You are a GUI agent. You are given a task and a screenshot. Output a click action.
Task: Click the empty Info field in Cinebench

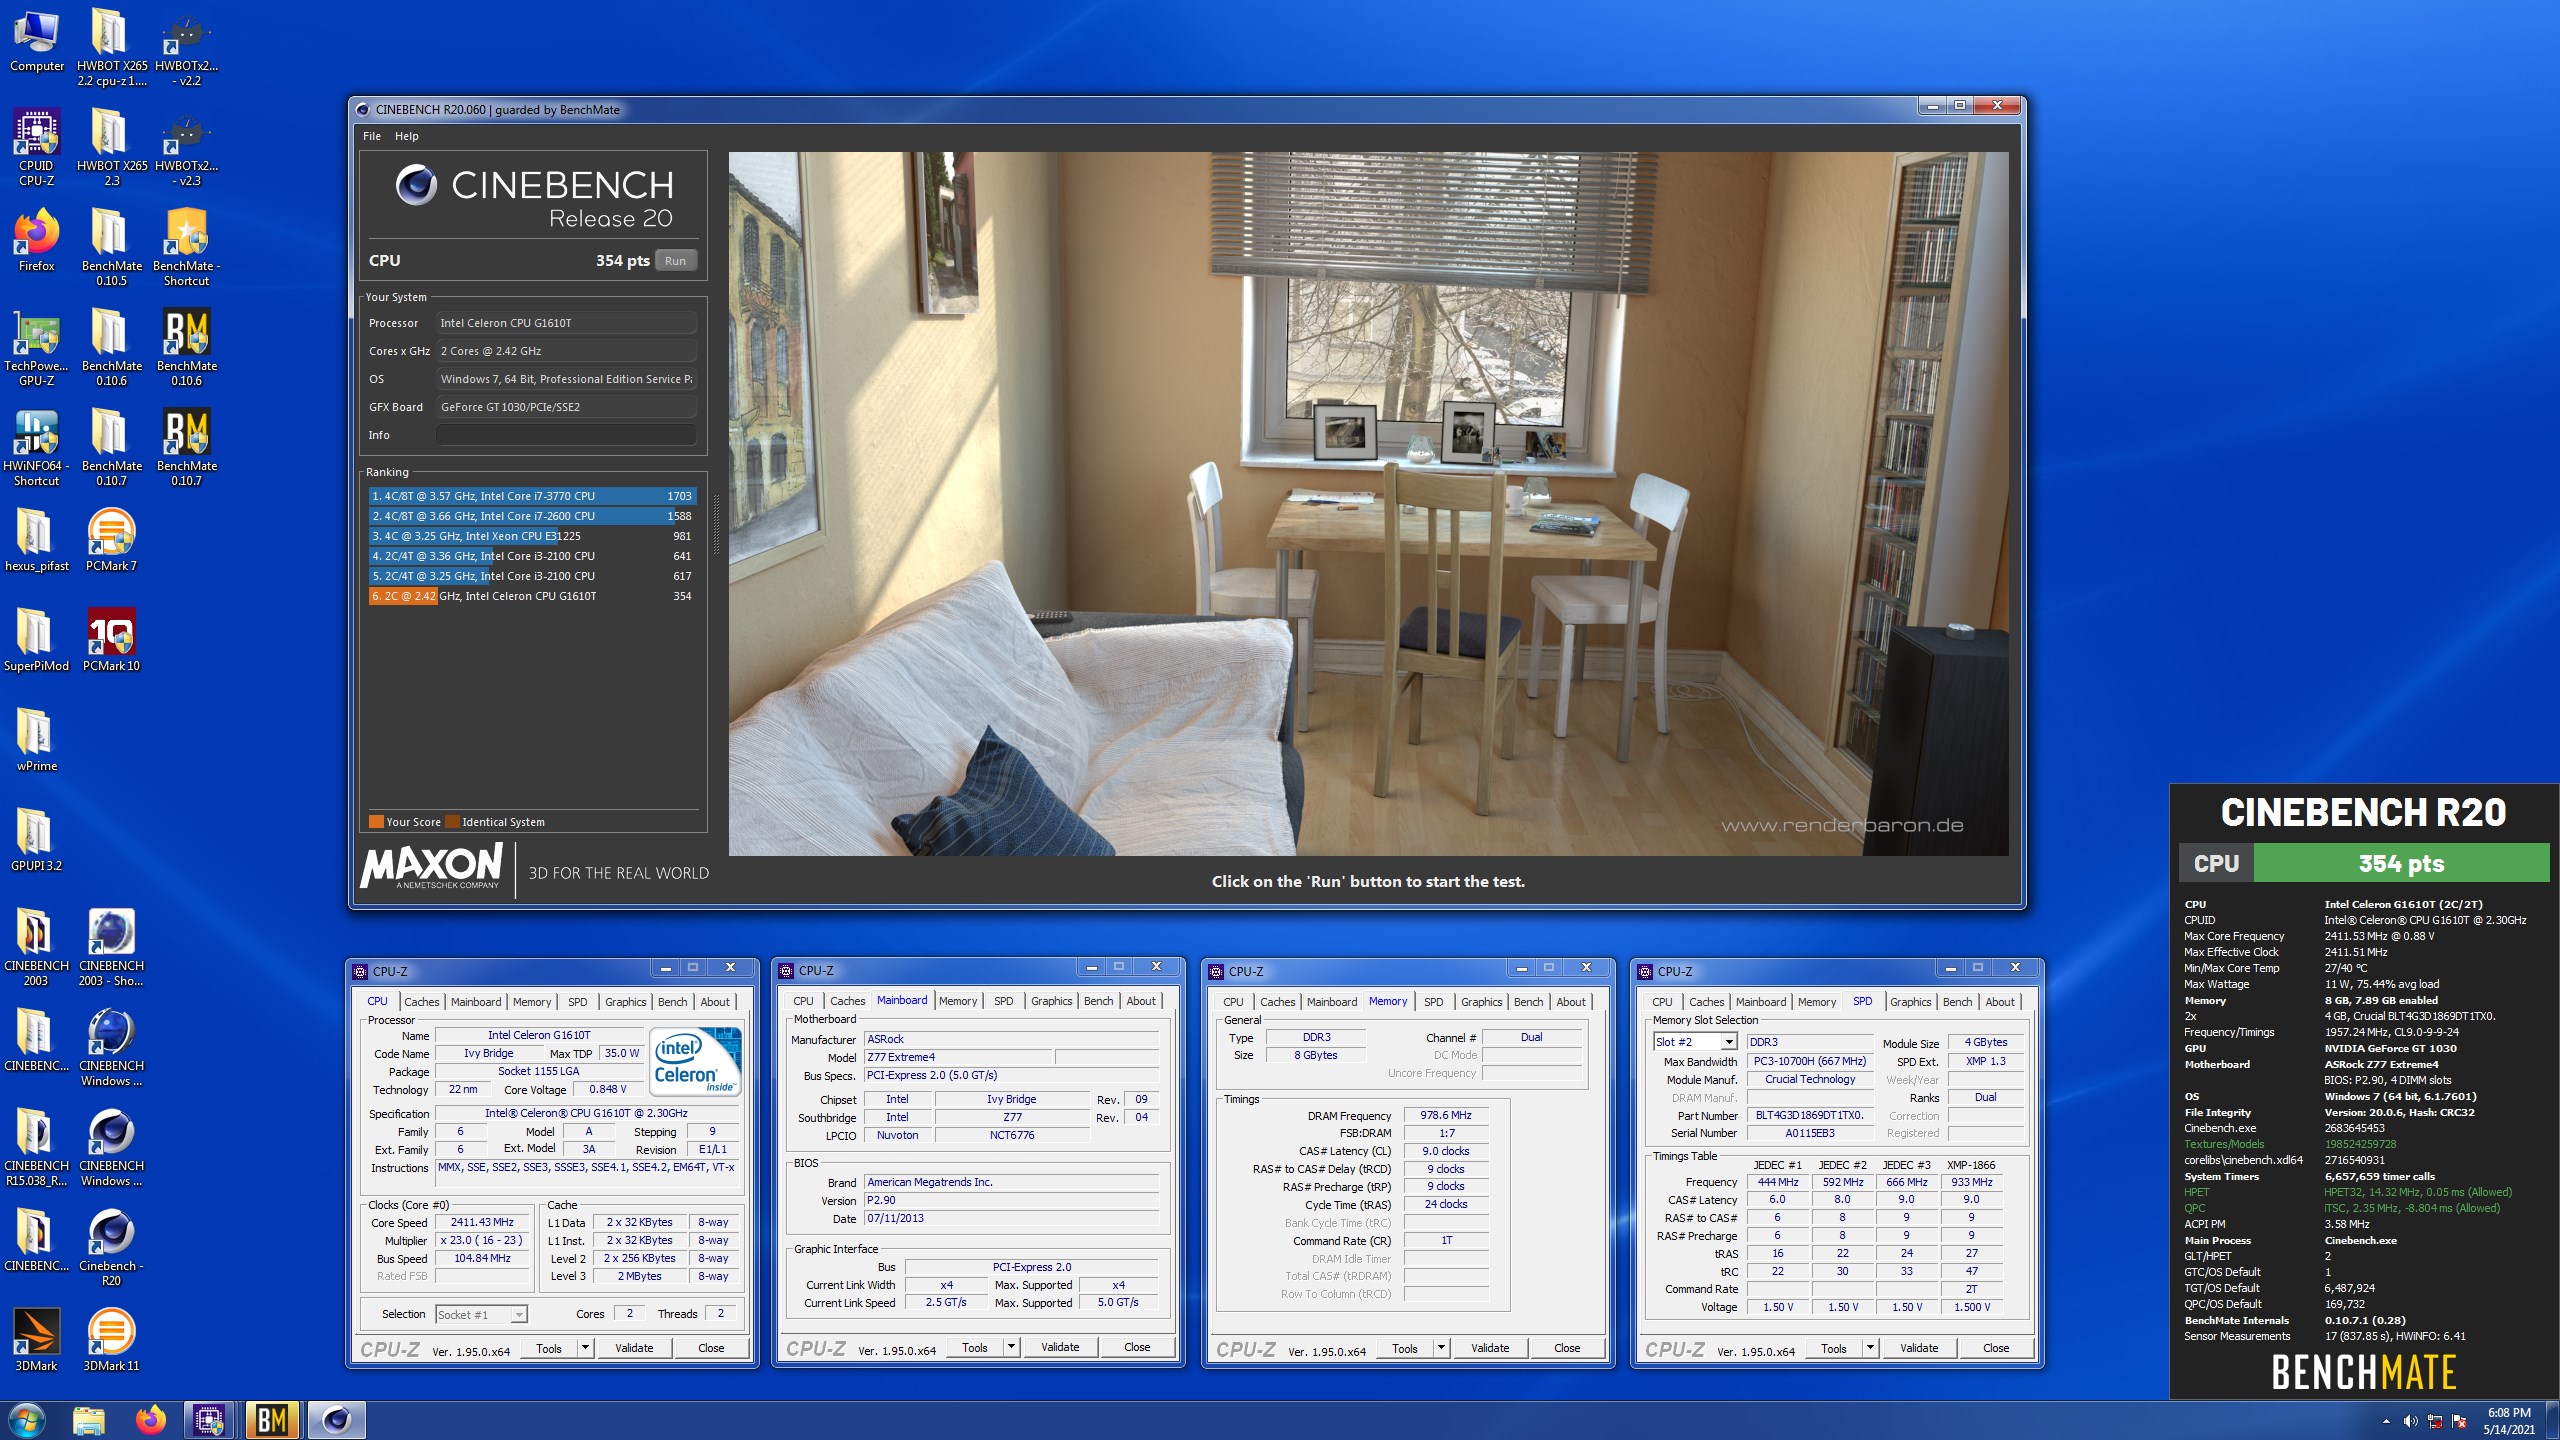pyautogui.click(x=566, y=435)
